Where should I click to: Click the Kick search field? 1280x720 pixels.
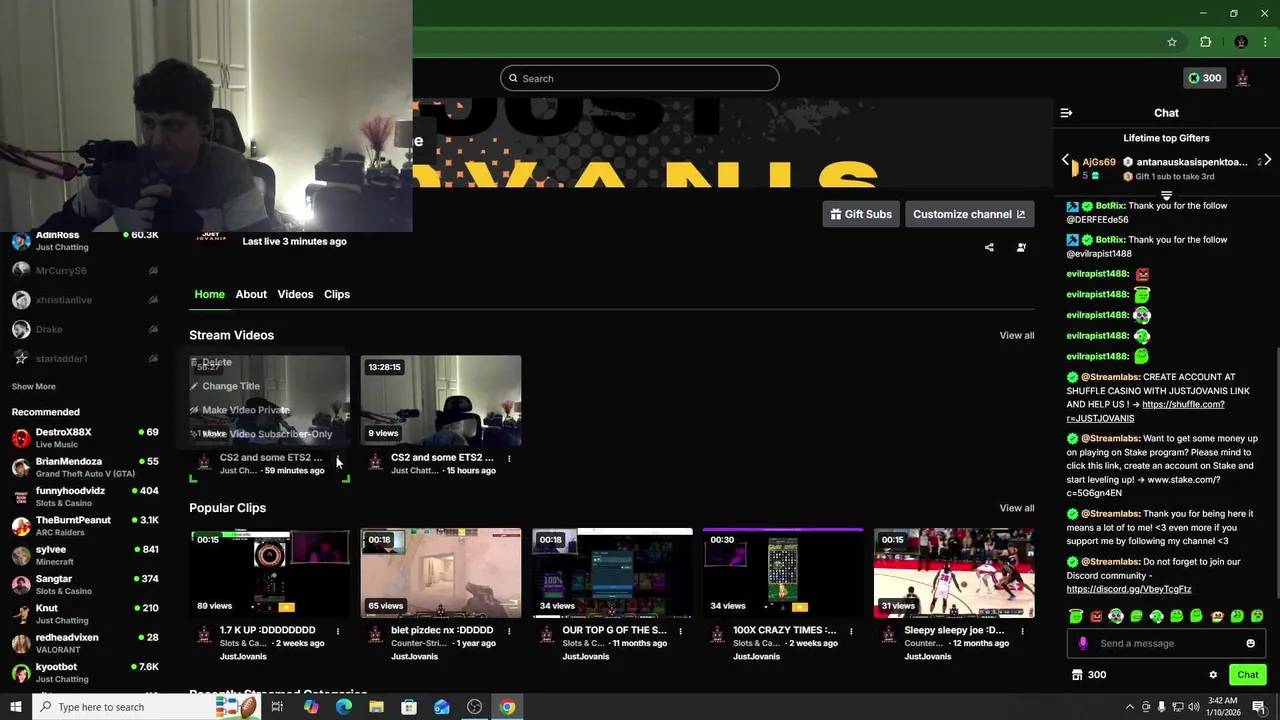pos(640,78)
